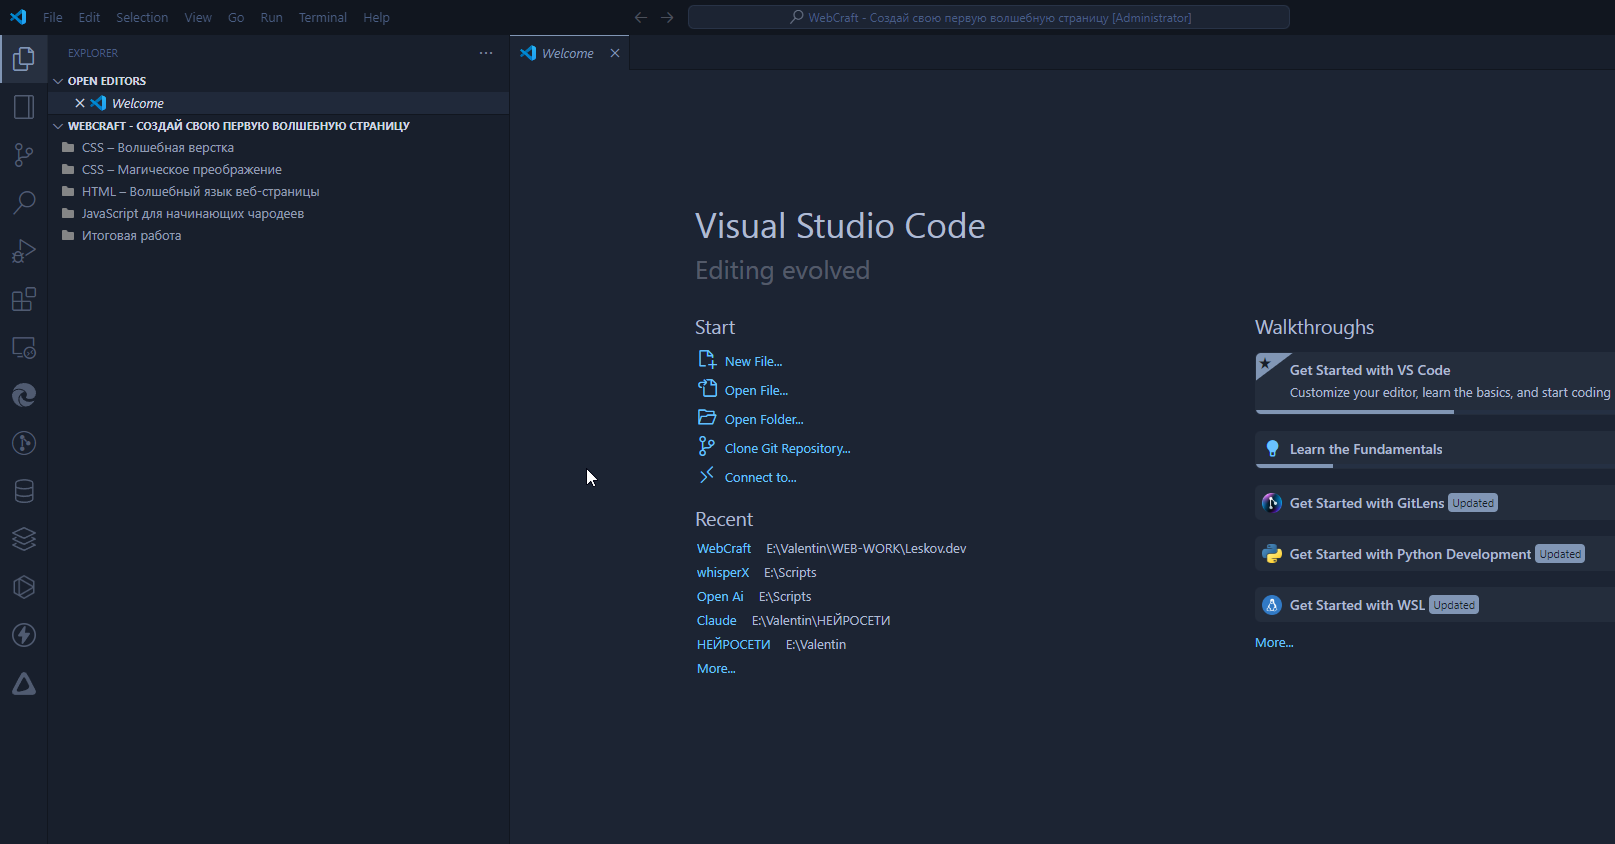Select Welcome in Open Editors list

pyautogui.click(x=279, y=103)
